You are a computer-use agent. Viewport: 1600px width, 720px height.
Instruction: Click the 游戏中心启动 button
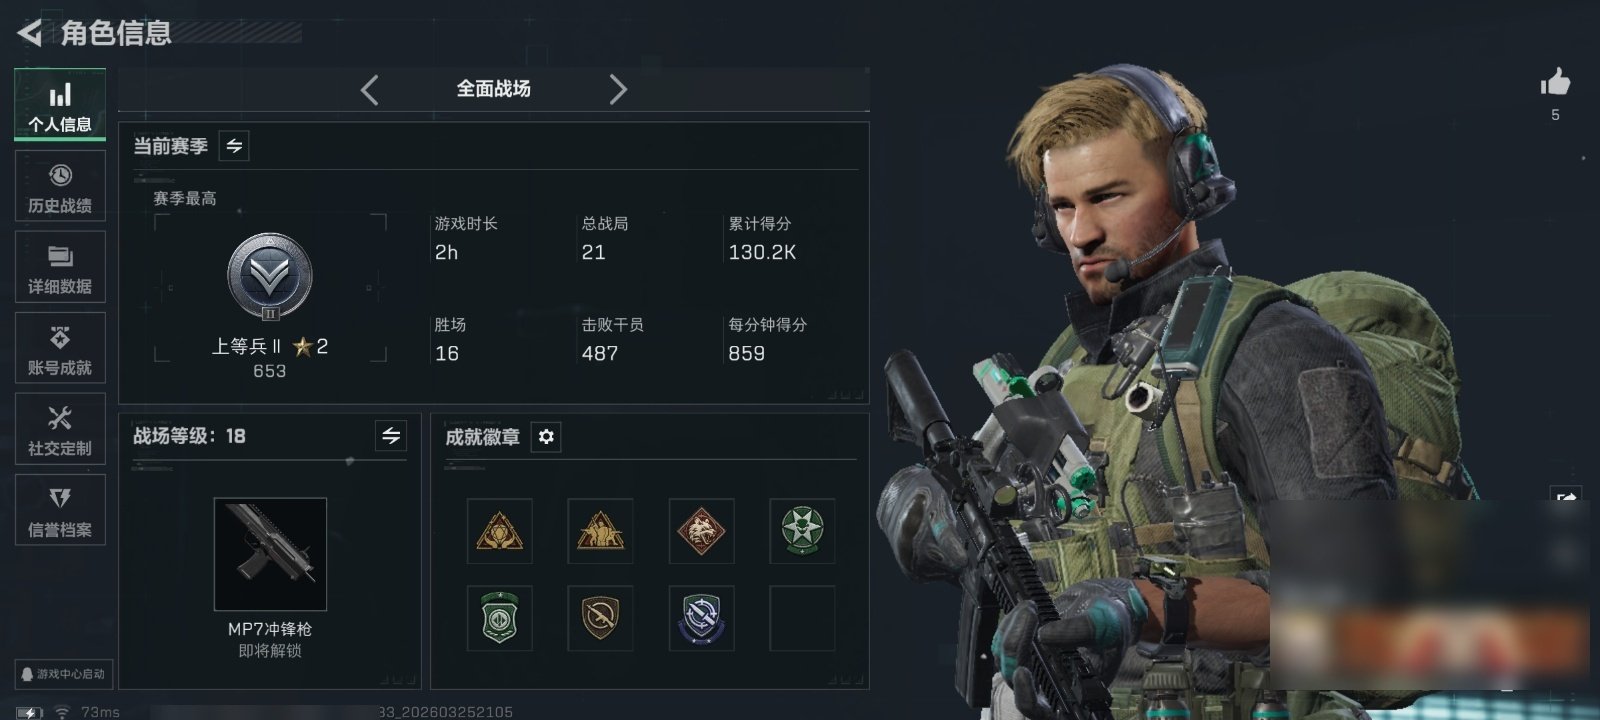point(63,674)
